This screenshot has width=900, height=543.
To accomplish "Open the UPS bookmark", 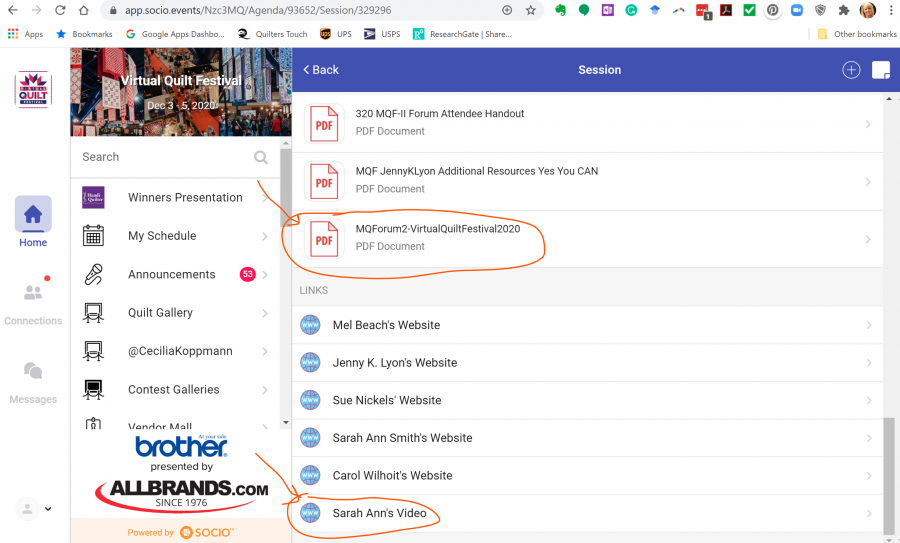I will click(x=336, y=34).
